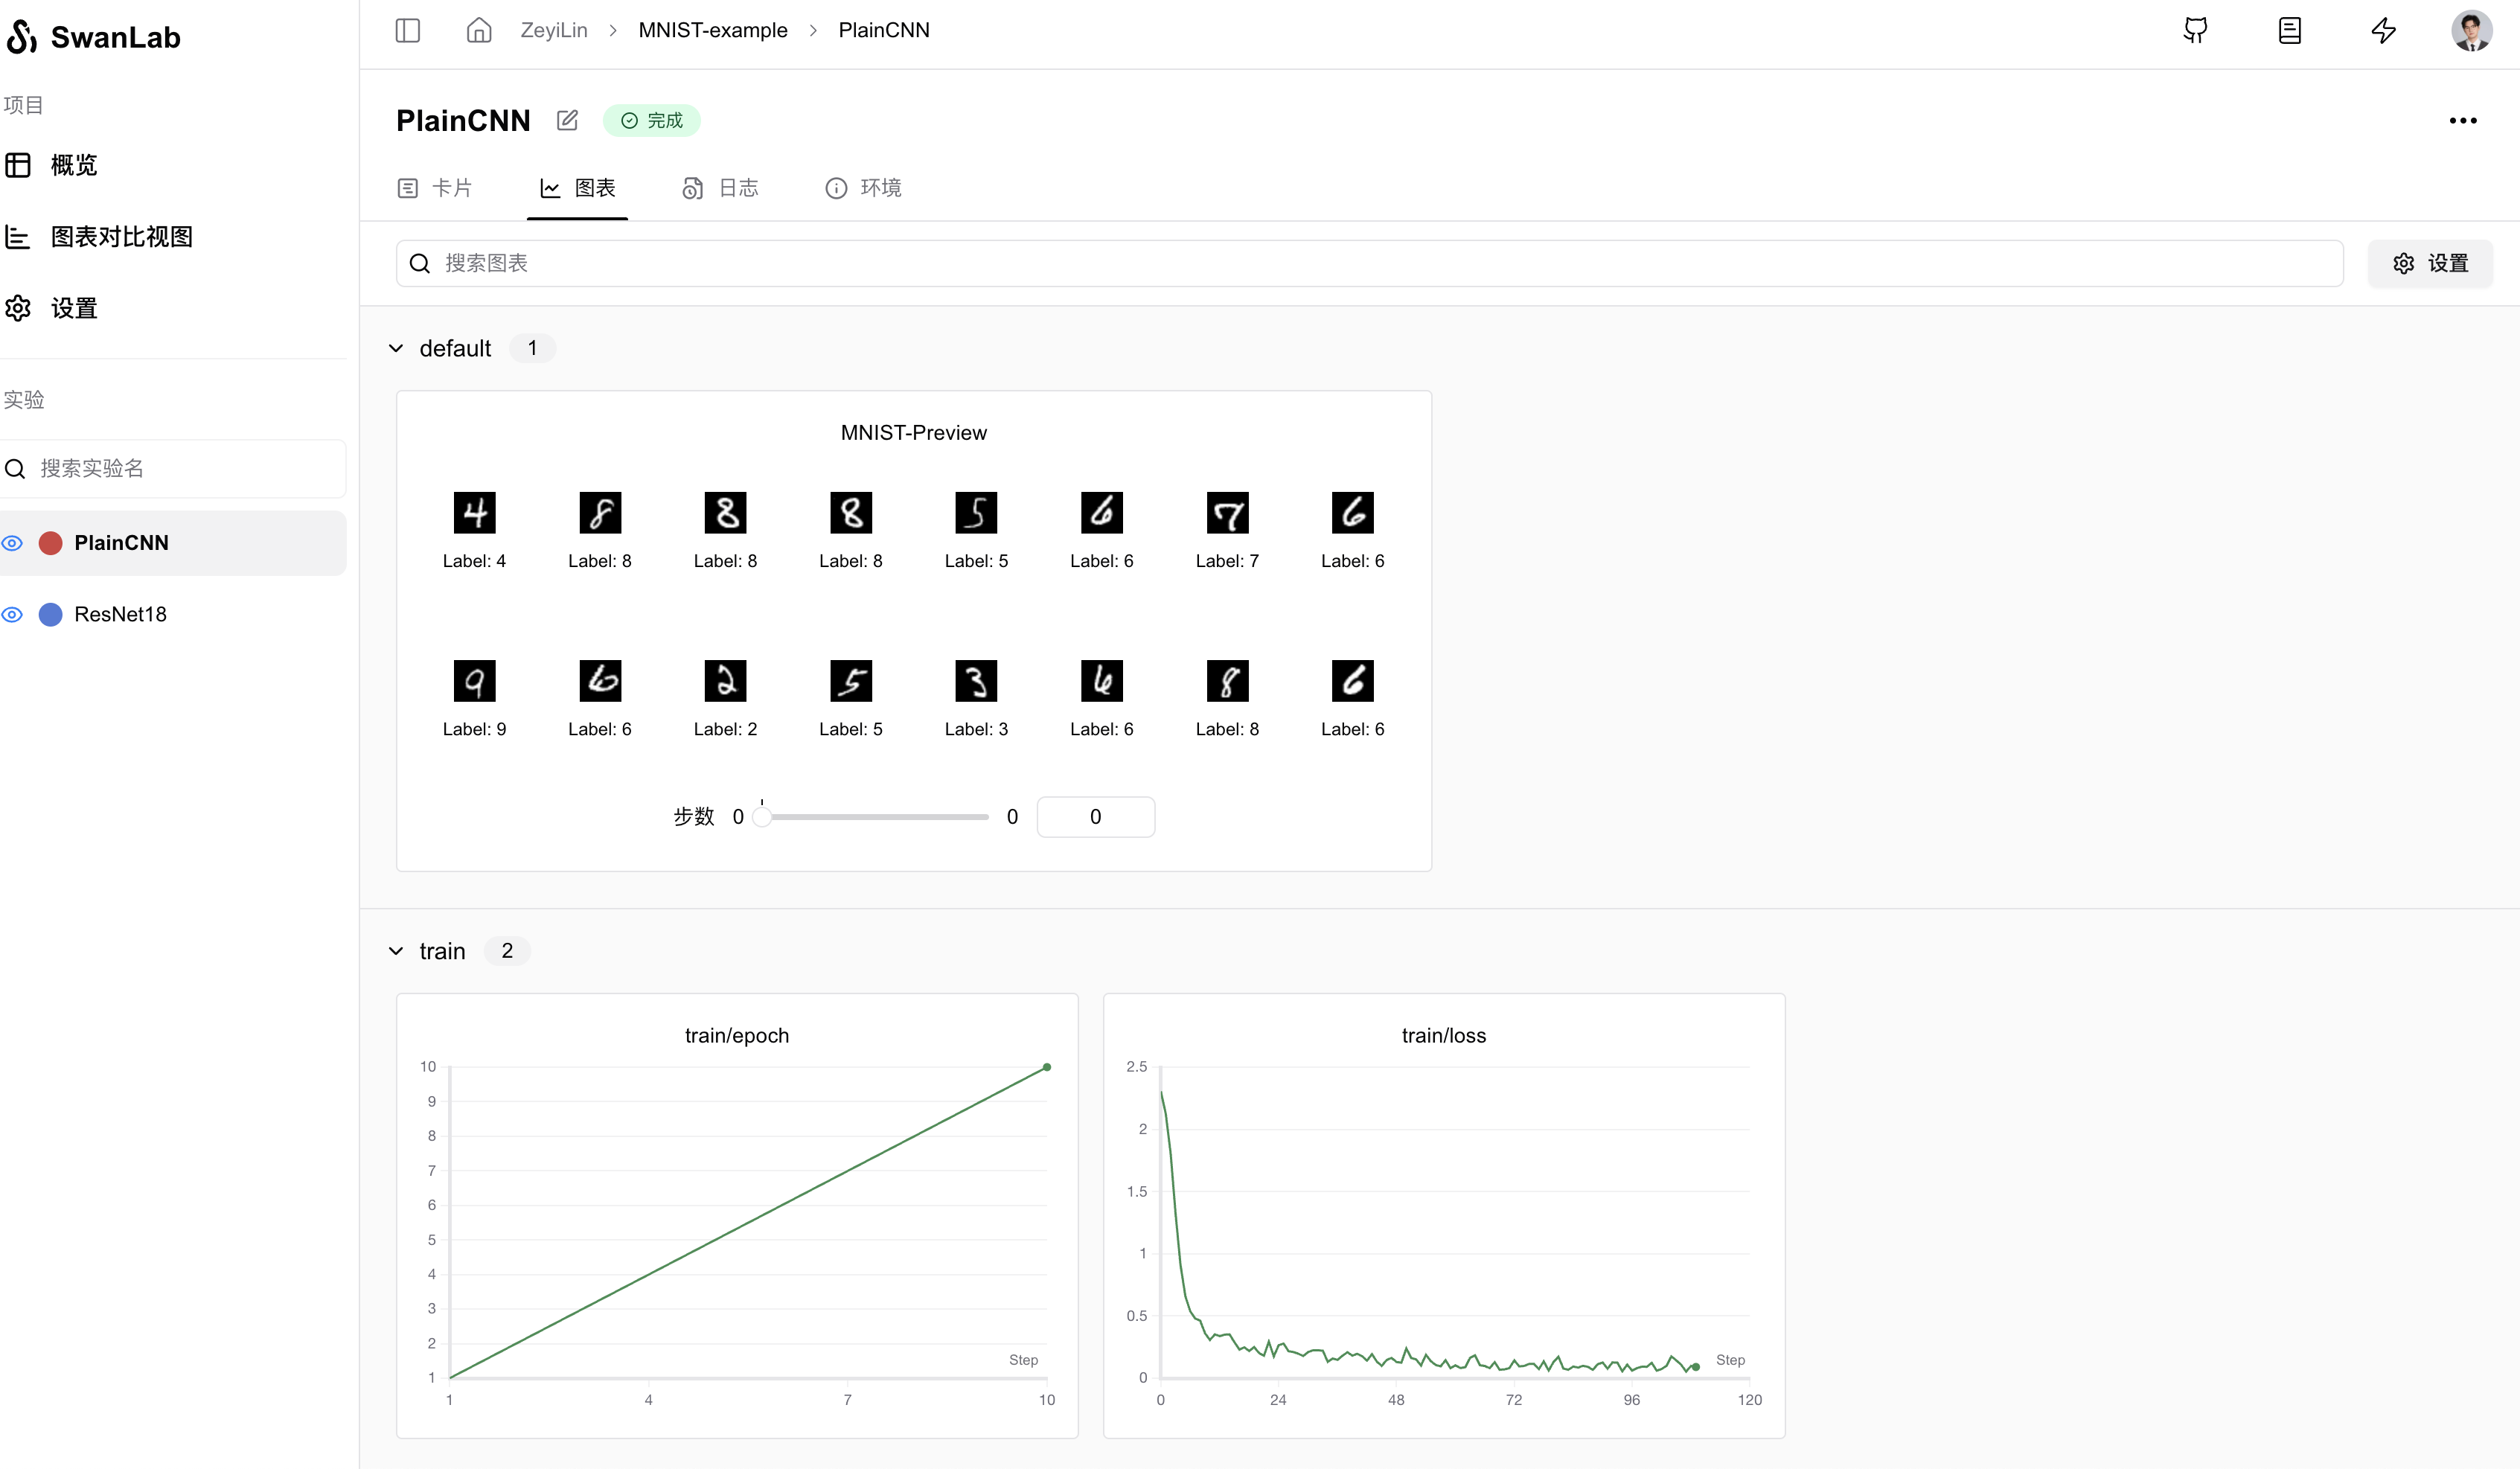Viewport: 2520px width, 1469px height.
Task: Click the sidebar collapse panel icon
Action: point(407,30)
